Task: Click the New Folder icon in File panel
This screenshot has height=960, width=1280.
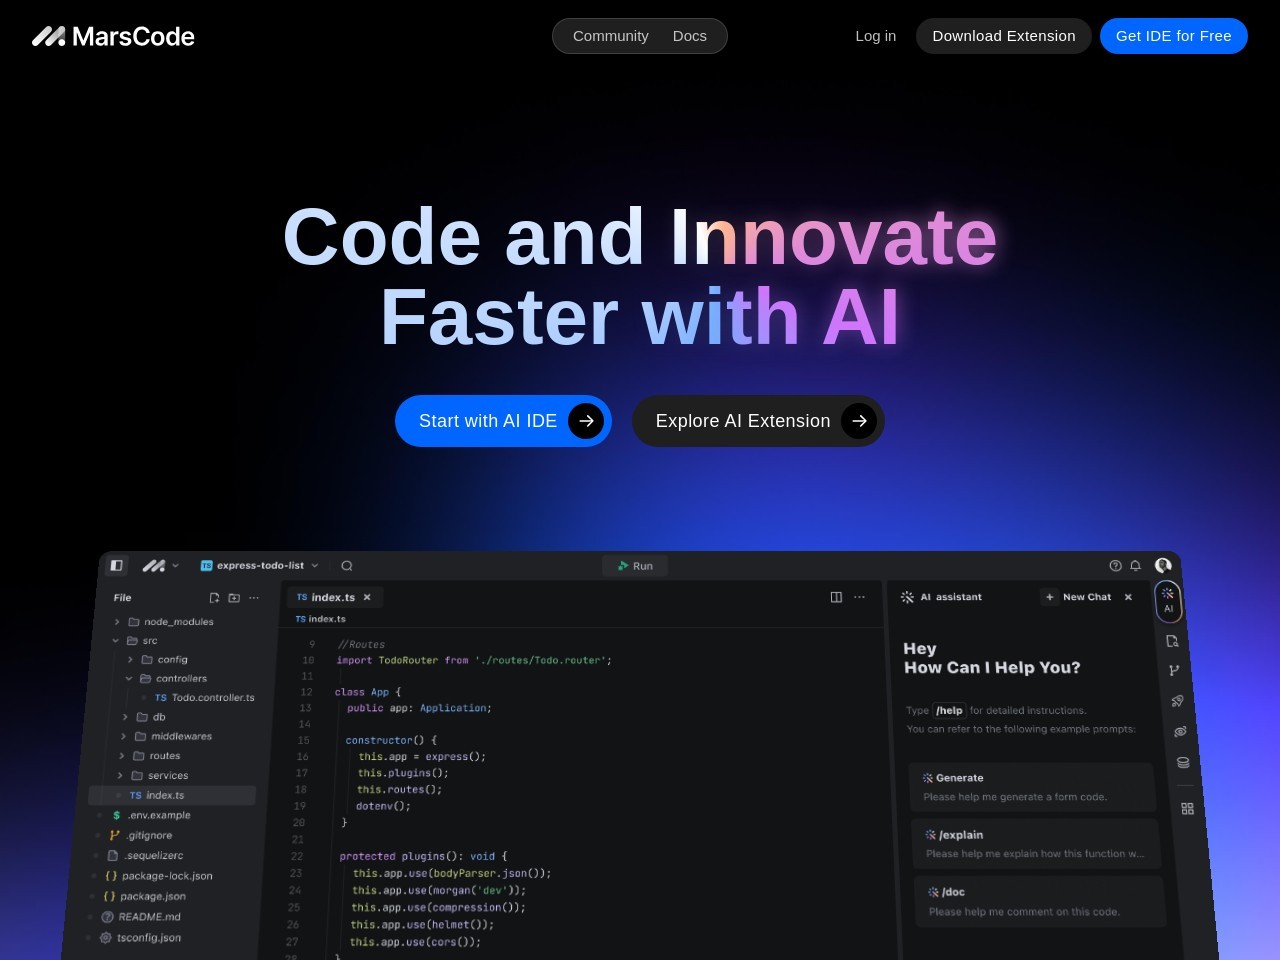Action: click(234, 598)
